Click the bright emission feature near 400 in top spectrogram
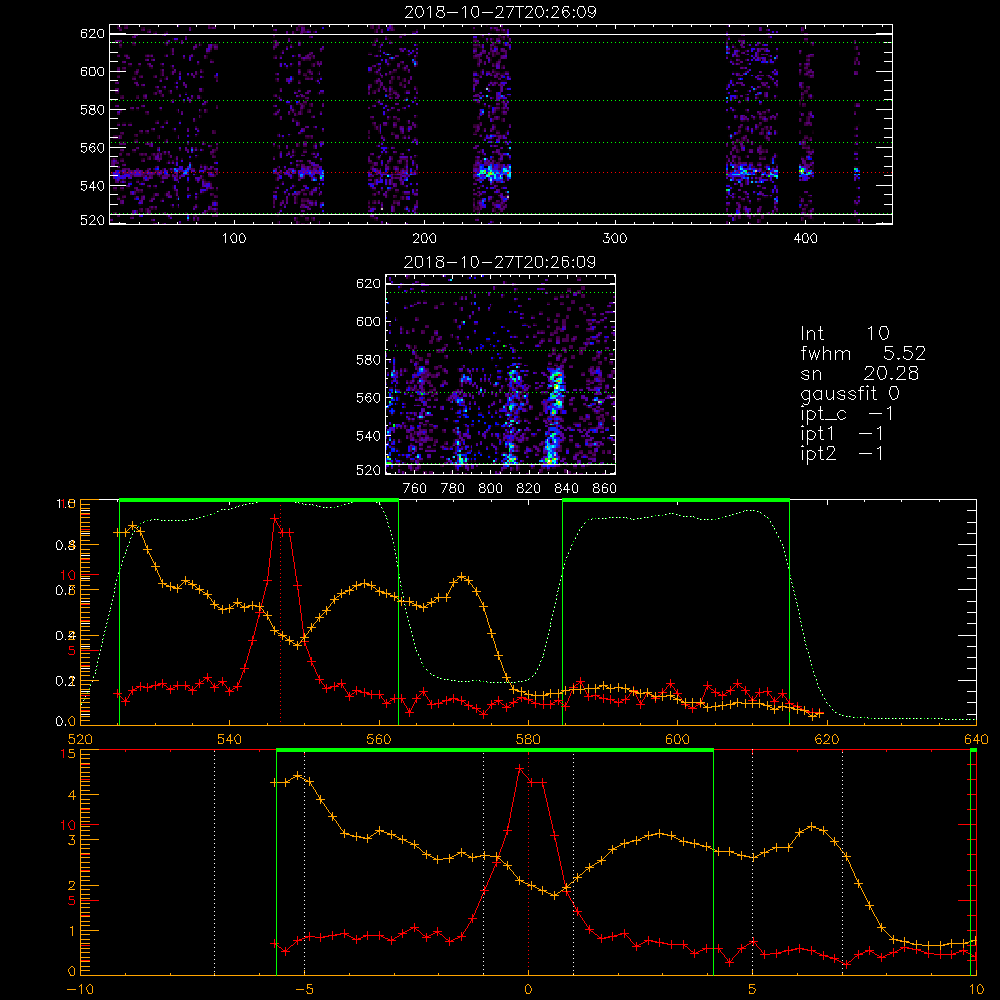 (x=805, y=171)
